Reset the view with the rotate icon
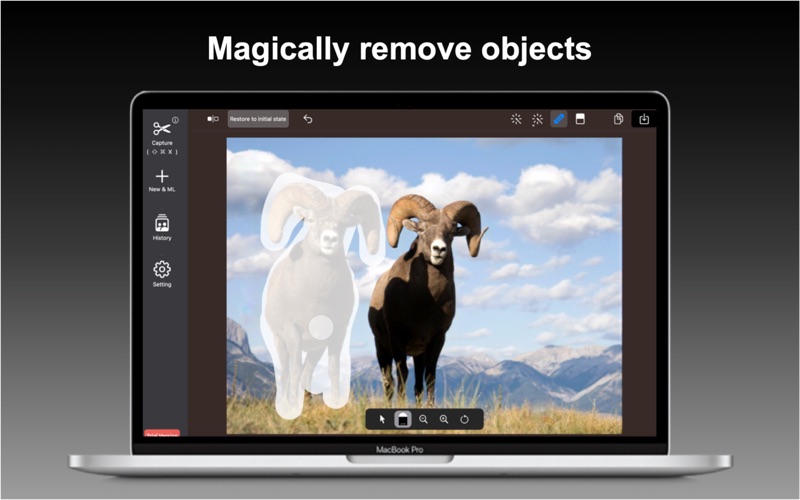Image resolution: width=800 pixels, height=500 pixels. (465, 419)
